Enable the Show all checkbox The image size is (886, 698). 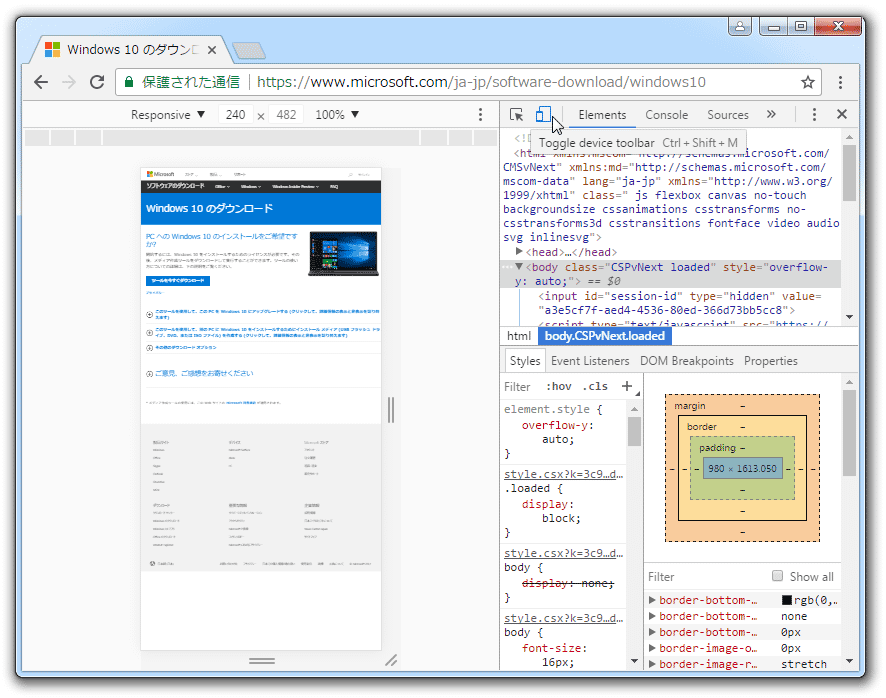click(778, 576)
